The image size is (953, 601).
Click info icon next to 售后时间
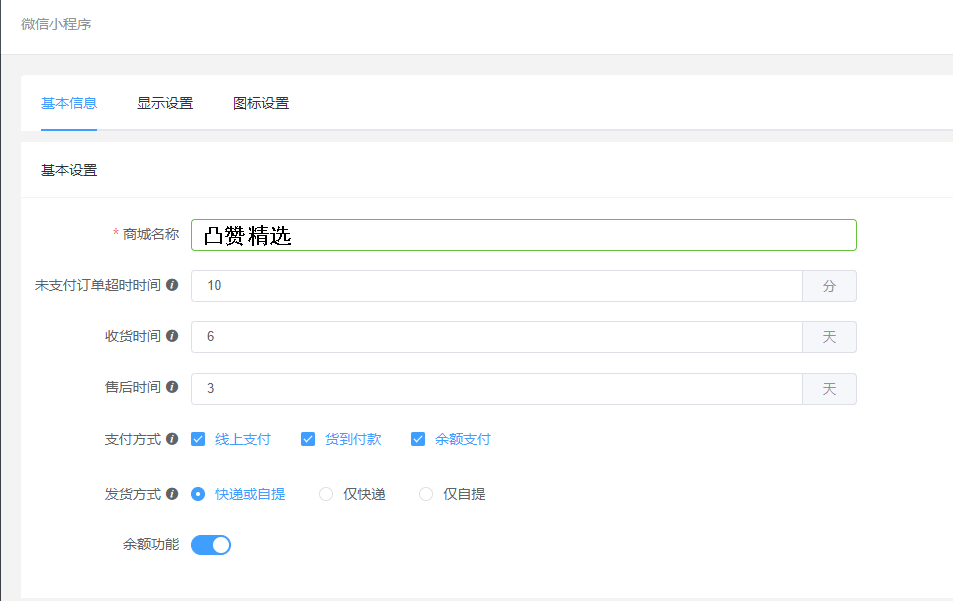point(172,387)
